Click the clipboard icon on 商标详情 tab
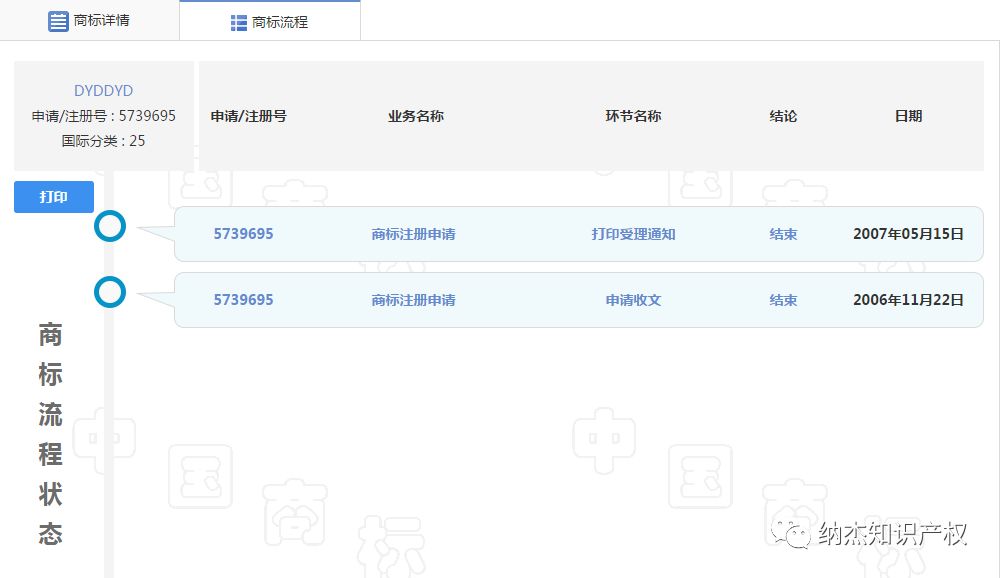Viewport: 1000px width, 578px height. [x=57, y=20]
